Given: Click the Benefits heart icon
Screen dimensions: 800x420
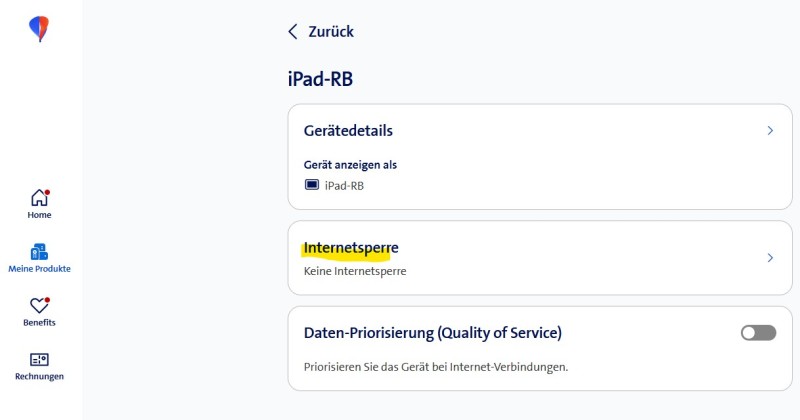Looking at the screenshot, I should [x=39, y=306].
